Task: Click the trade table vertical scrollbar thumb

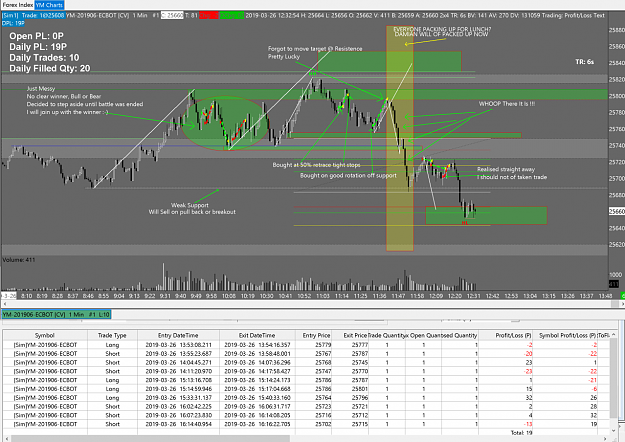Action: (x=613, y=377)
